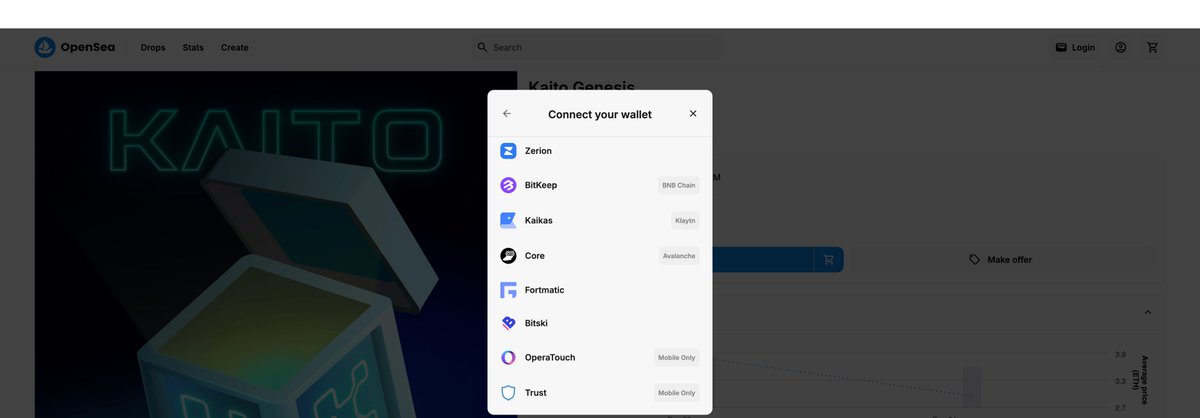The height and width of the screenshot is (418, 1200).
Task: Open the account profile icon
Action: click(1121, 47)
